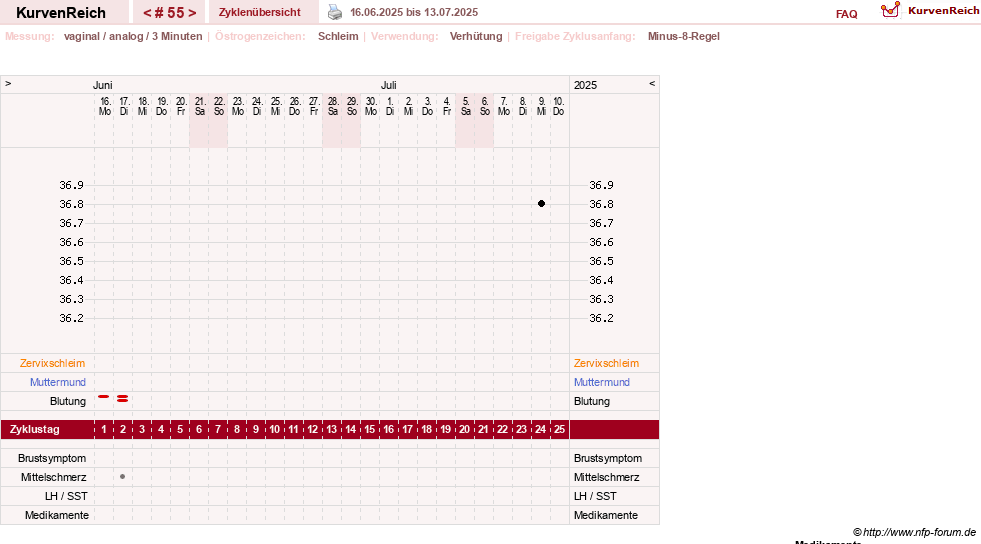Select cycle day 14 in Zyklustag row

(x=351, y=430)
